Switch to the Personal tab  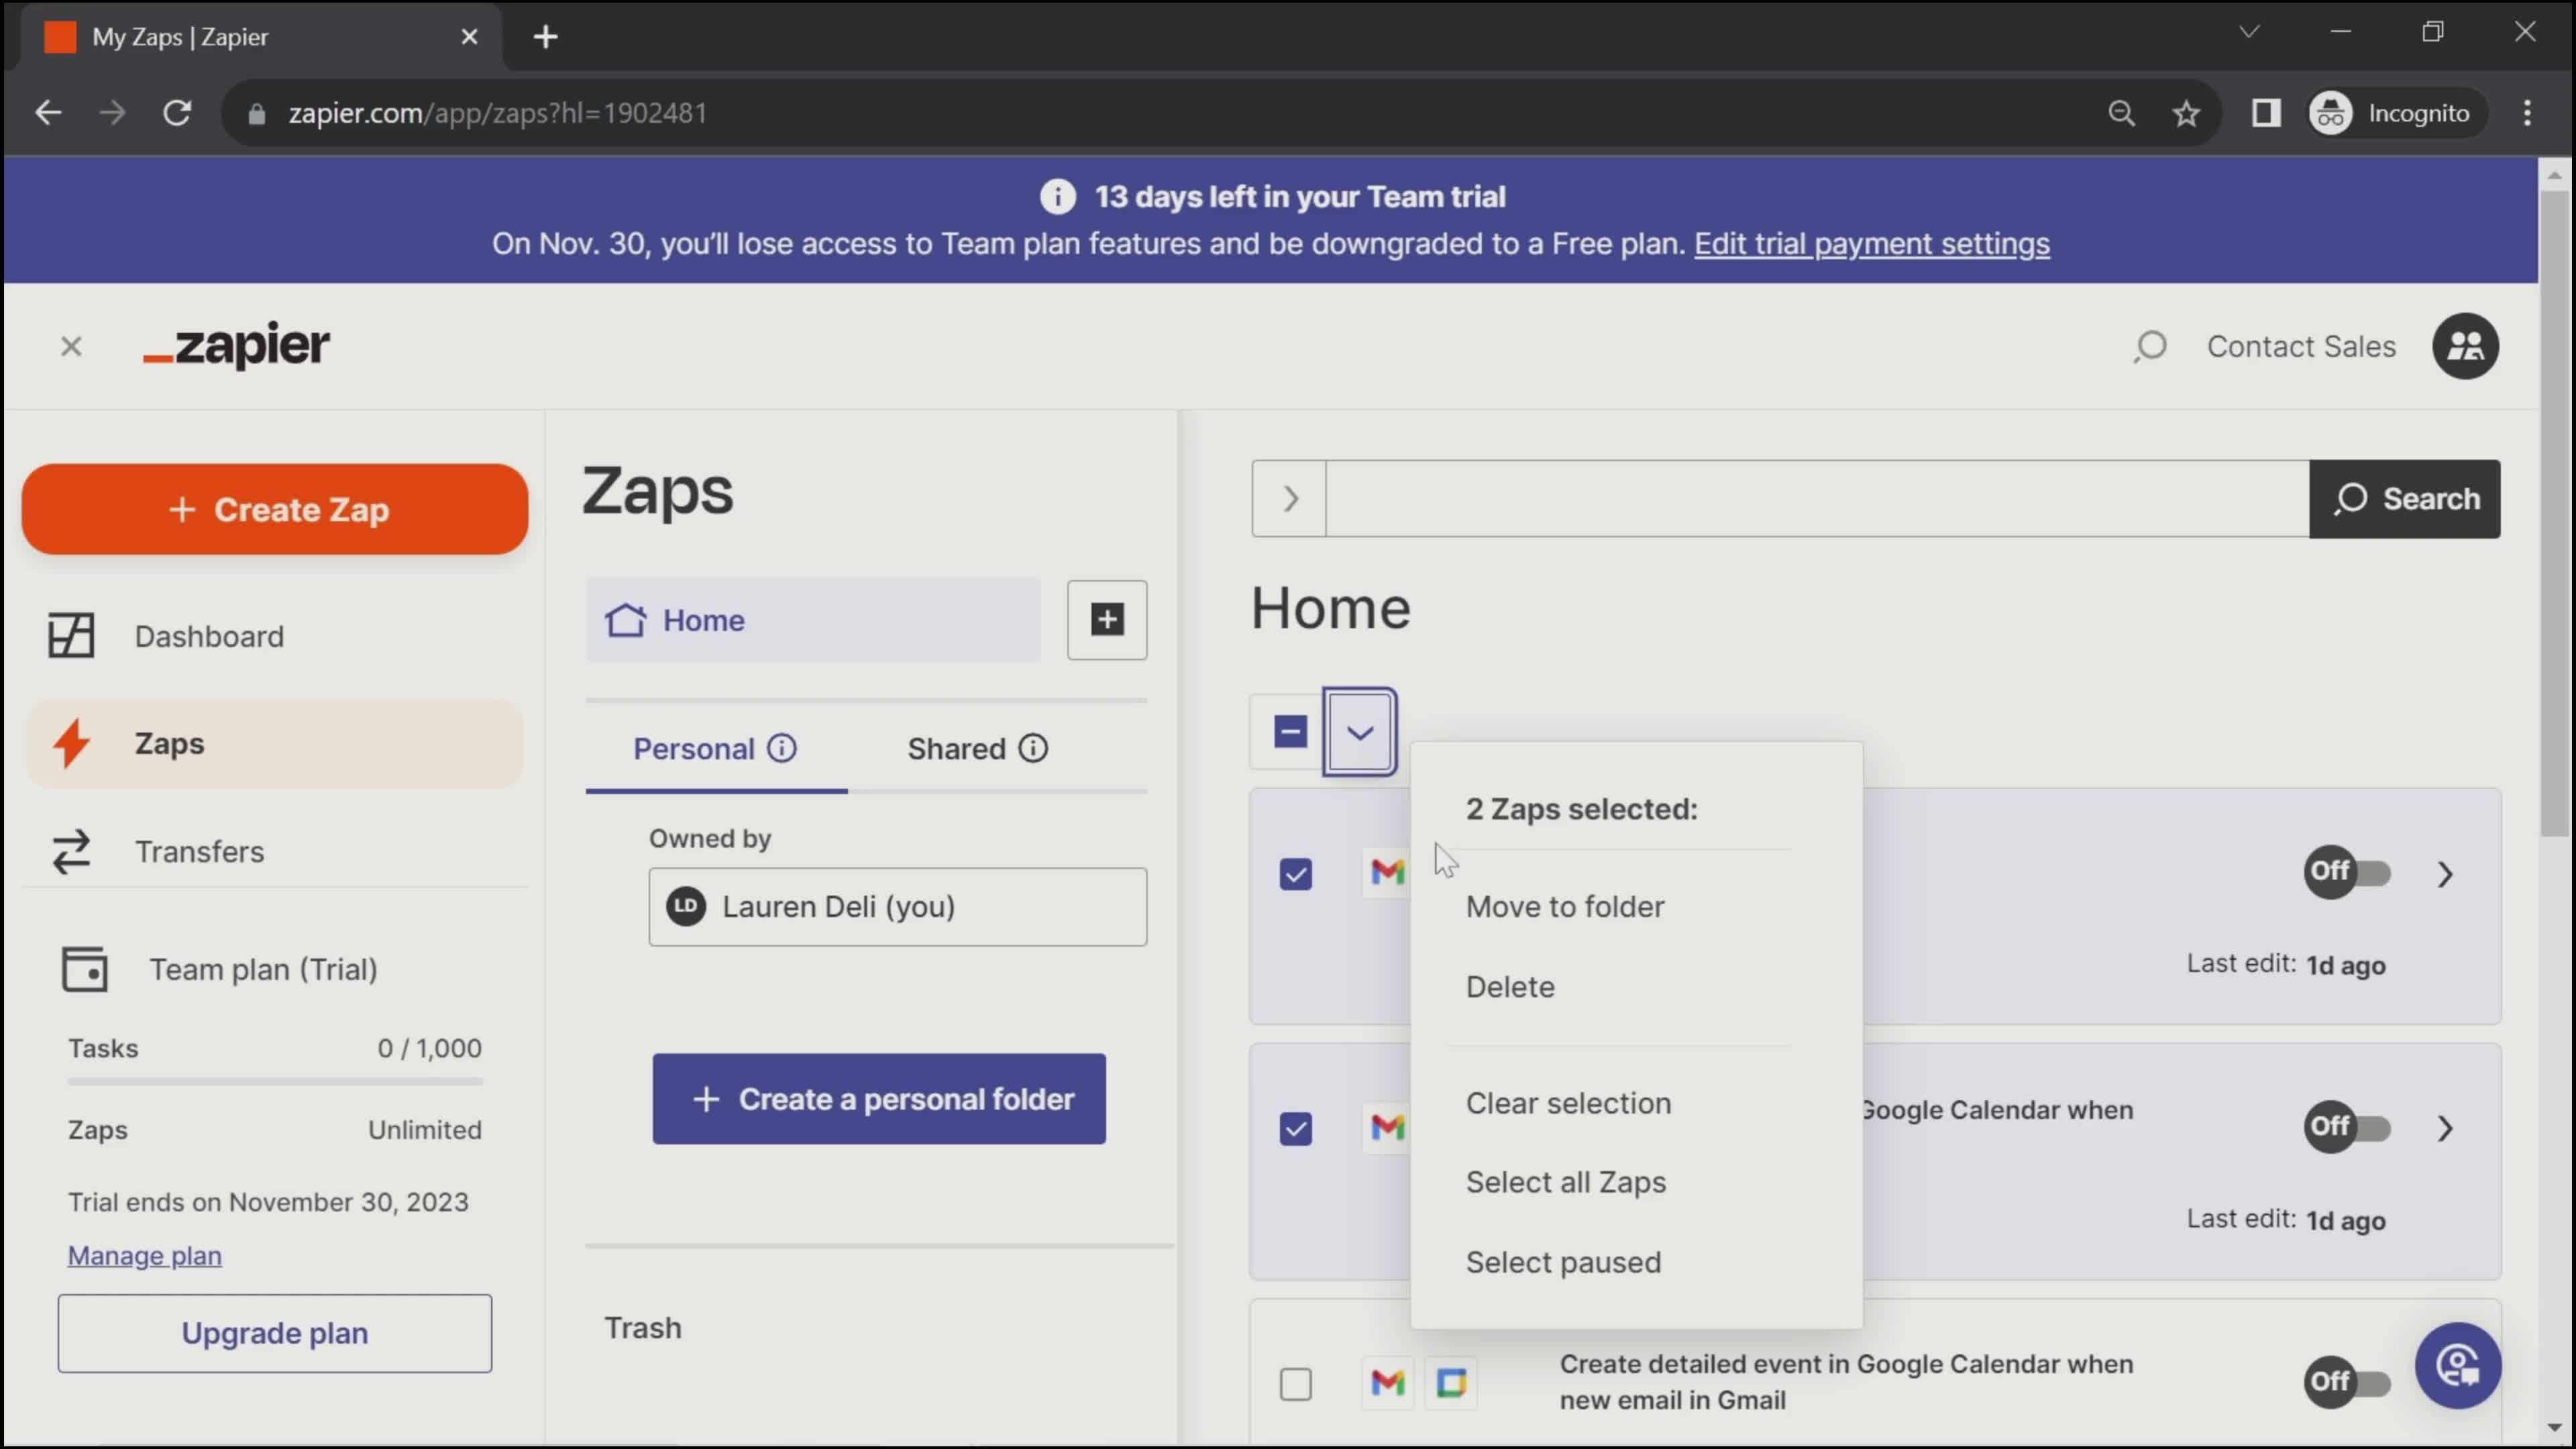coord(716,749)
